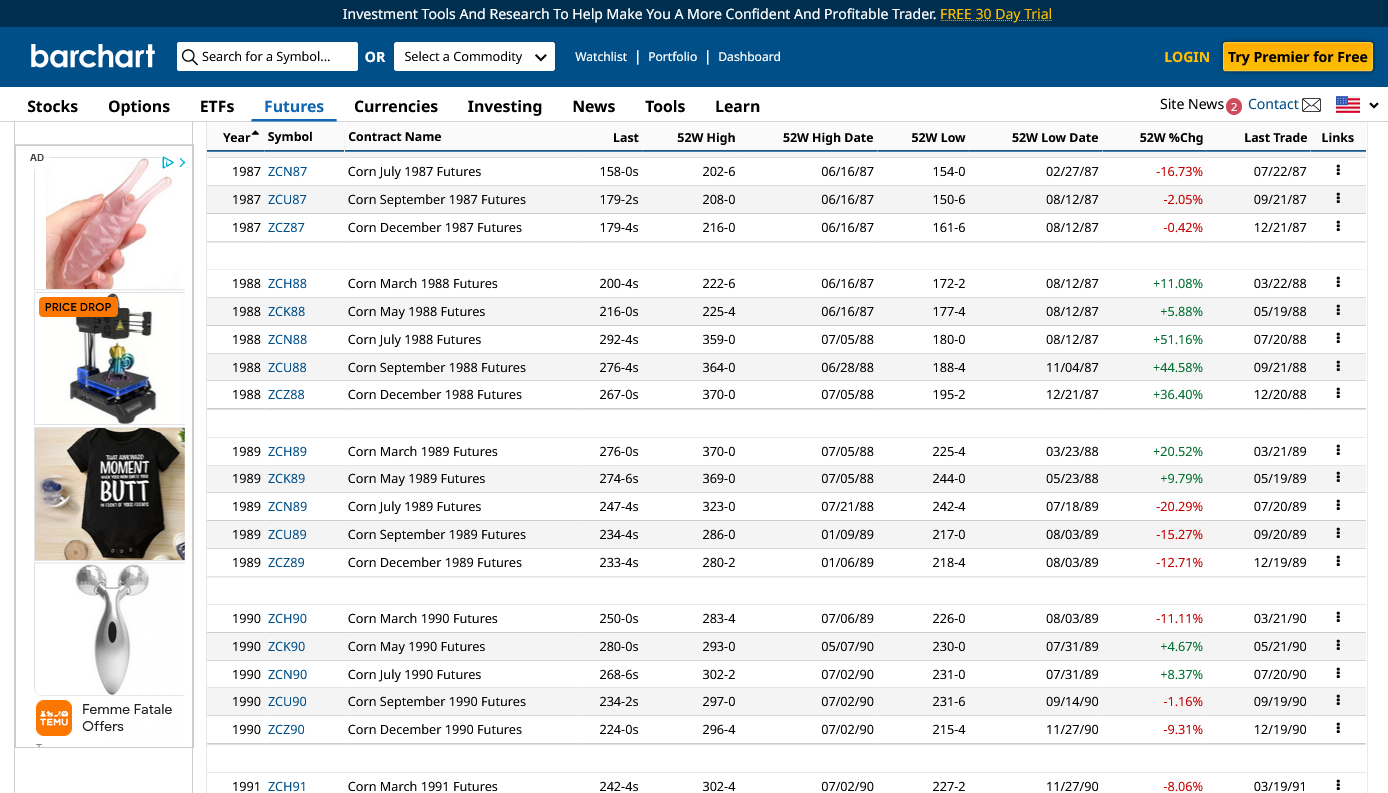Viewport: 1388px width, 793px height.
Task: Click the black onesie ad image
Action: tap(110, 494)
